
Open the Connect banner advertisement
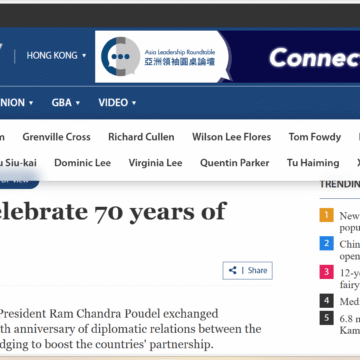tap(227, 57)
